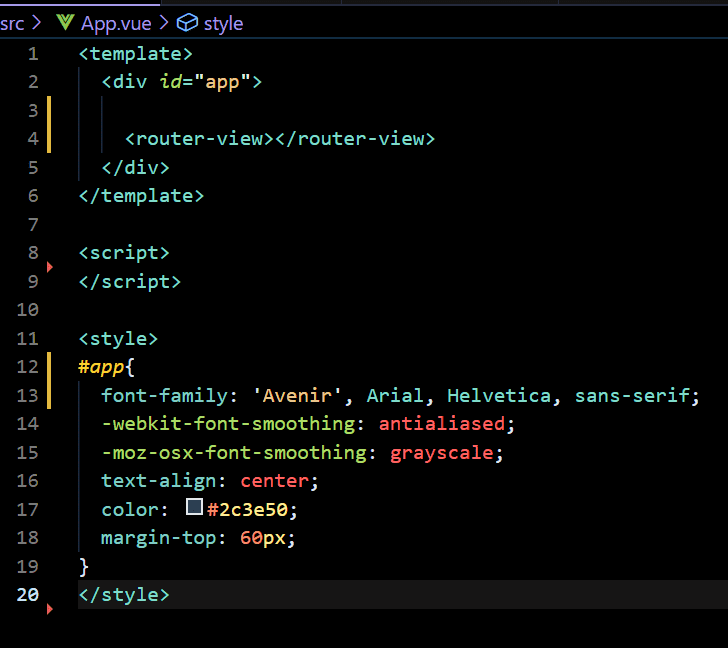The width and height of the screenshot is (728, 648).
Task: Click the yellow change bar beside line 12
Action: pyautogui.click(x=49, y=381)
